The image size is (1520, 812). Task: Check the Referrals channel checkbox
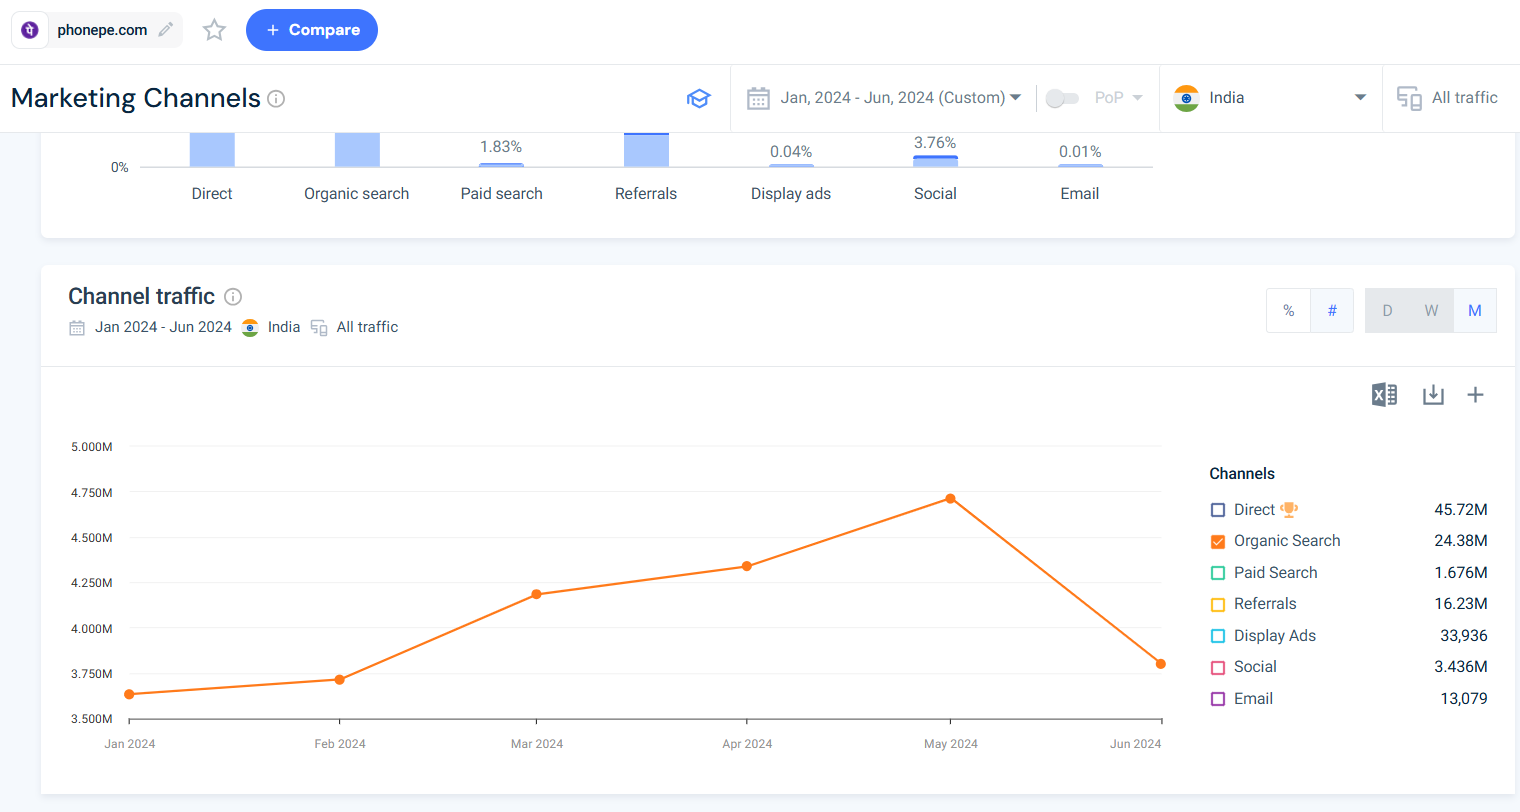tap(1218, 604)
